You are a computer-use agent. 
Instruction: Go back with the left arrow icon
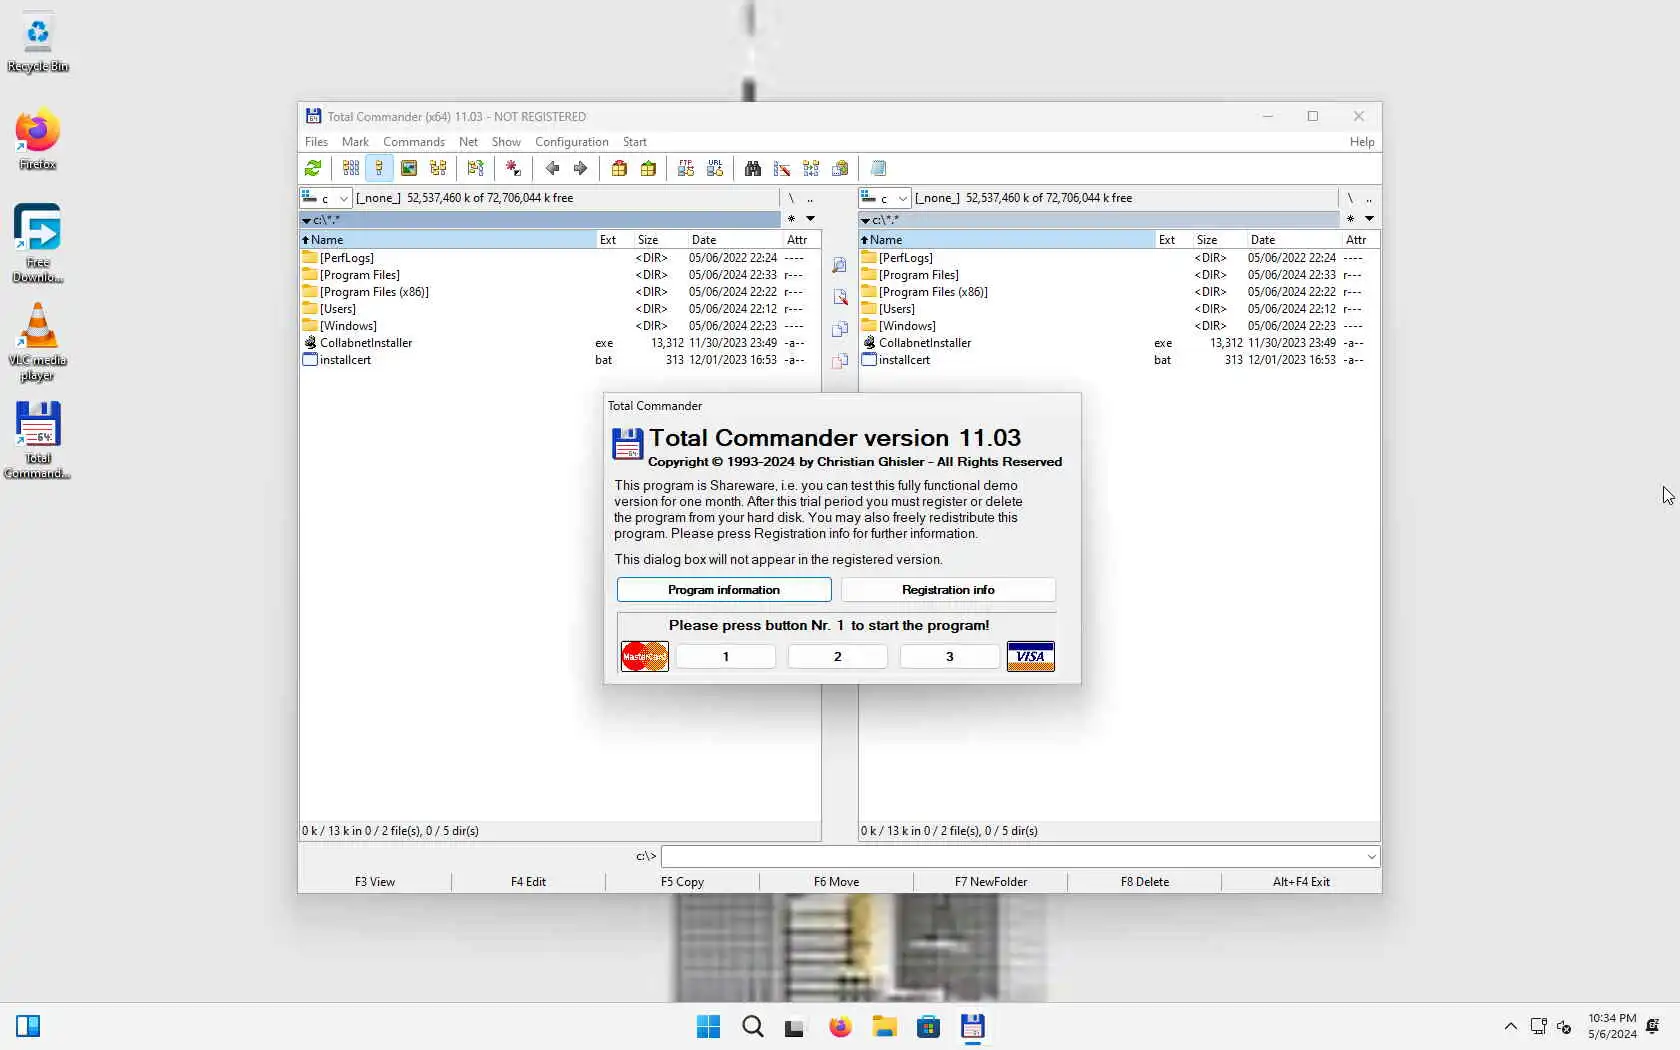click(552, 168)
